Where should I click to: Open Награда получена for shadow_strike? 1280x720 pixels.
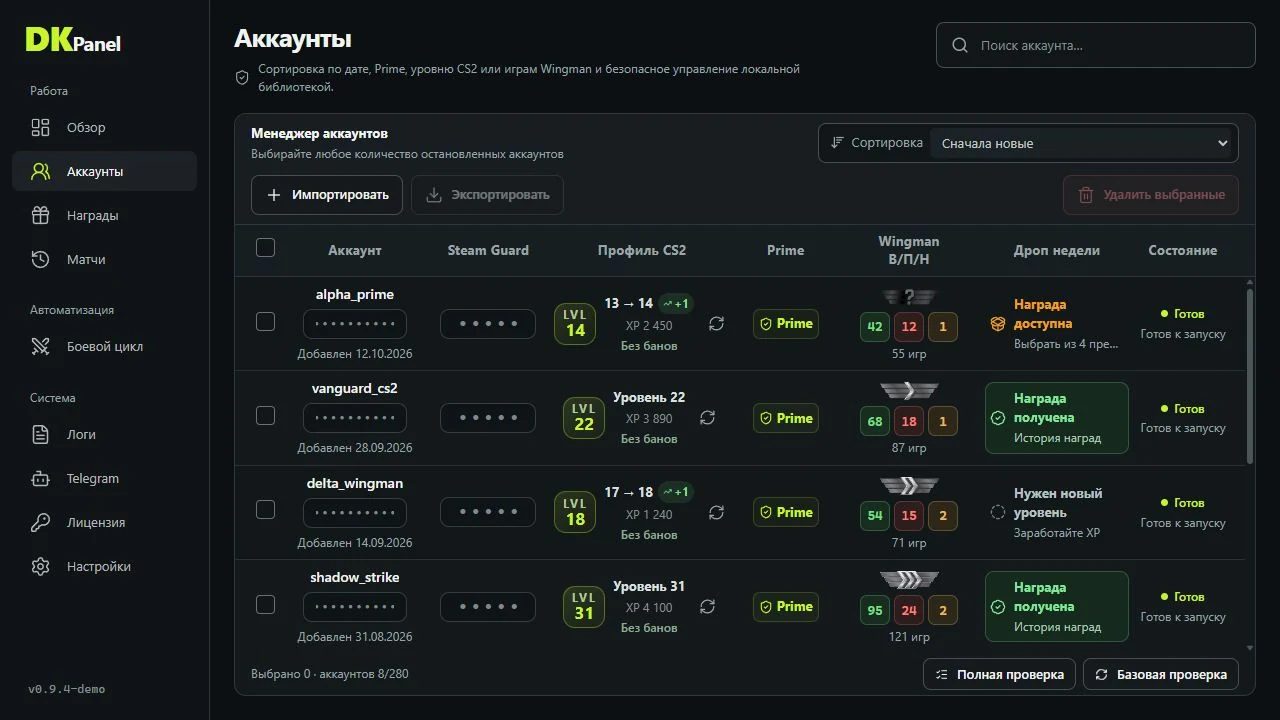coord(1057,606)
